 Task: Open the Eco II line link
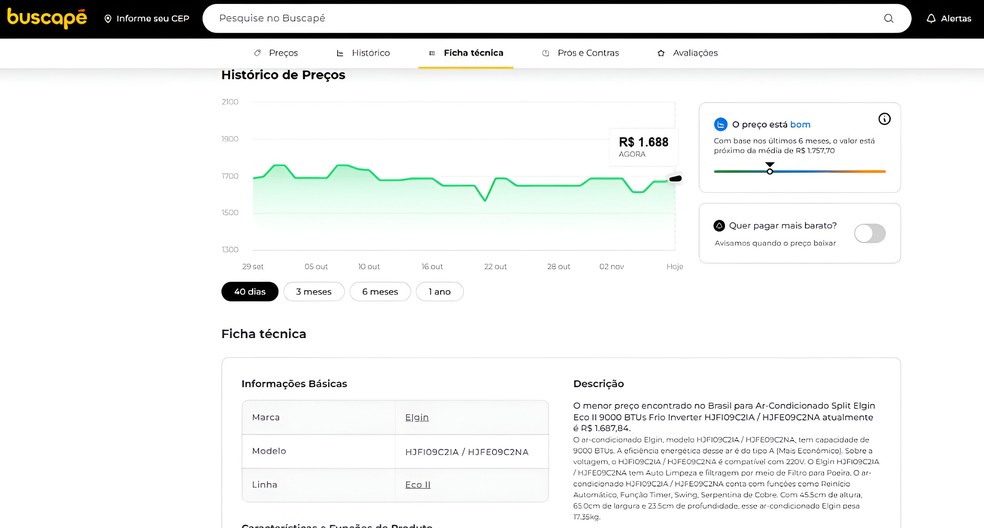(417, 484)
